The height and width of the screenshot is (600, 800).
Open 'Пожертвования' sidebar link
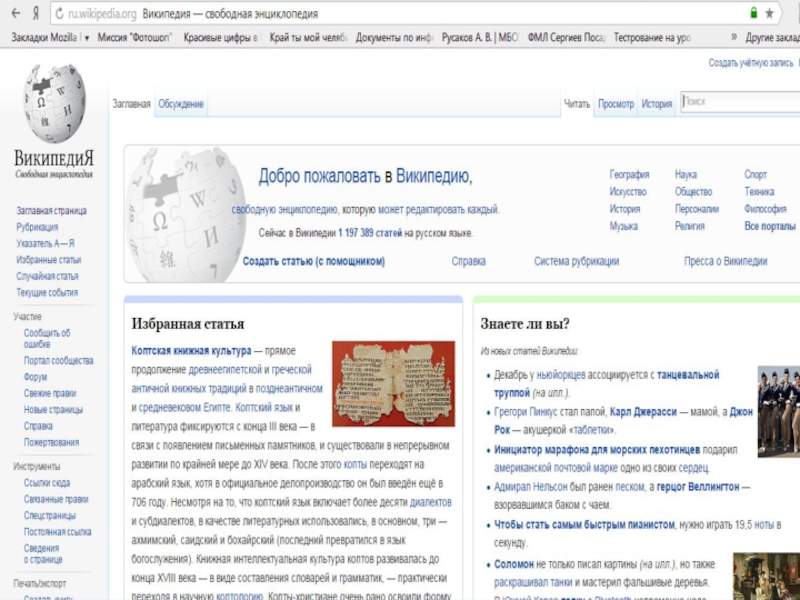[x=51, y=442]
